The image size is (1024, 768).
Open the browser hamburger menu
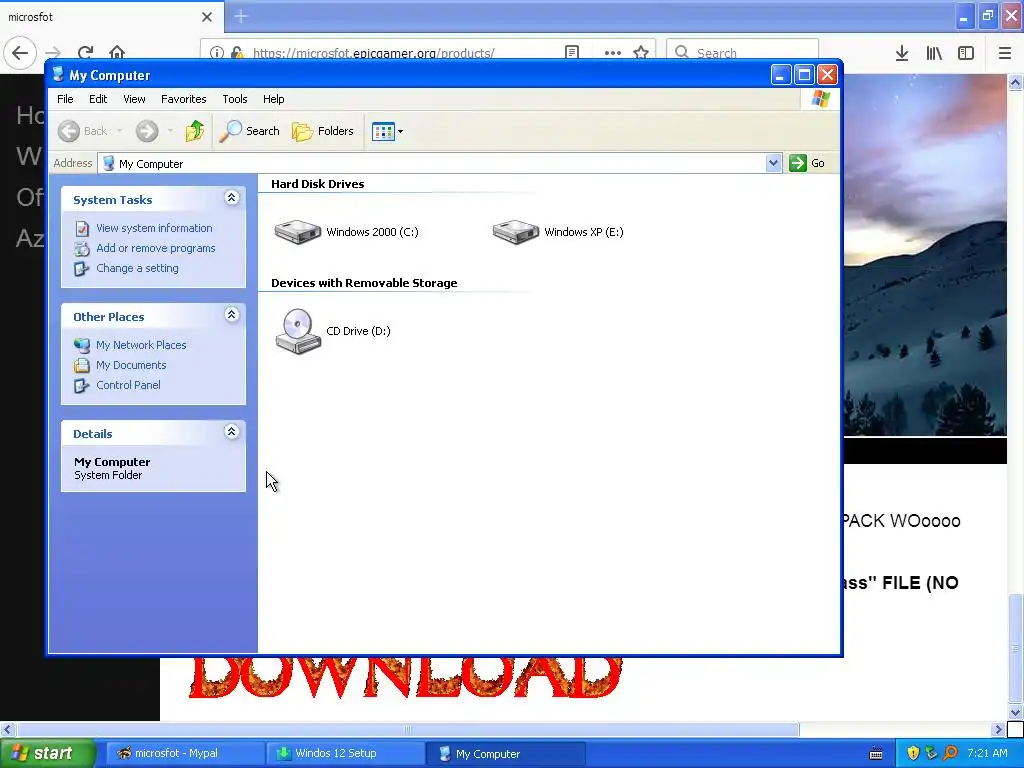[x=1005, y=54]
